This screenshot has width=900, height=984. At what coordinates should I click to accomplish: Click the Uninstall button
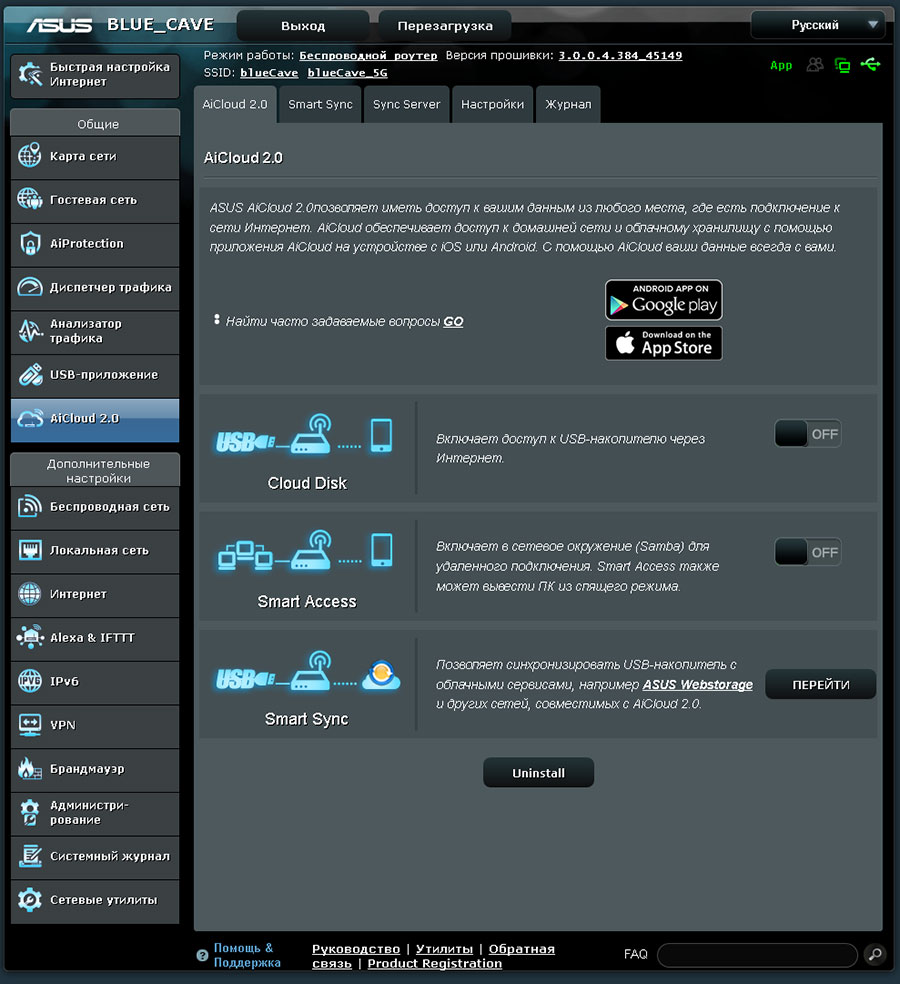click(538, 773)
